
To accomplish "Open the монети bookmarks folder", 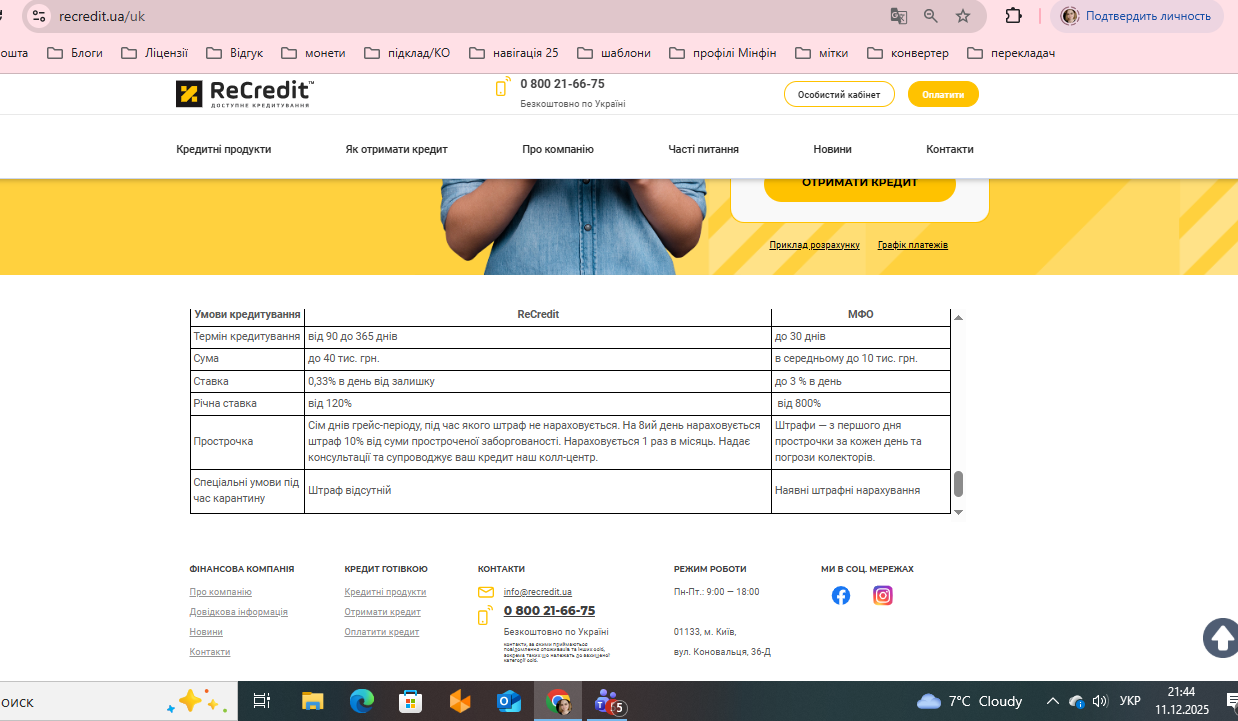I will coord(313,53).
